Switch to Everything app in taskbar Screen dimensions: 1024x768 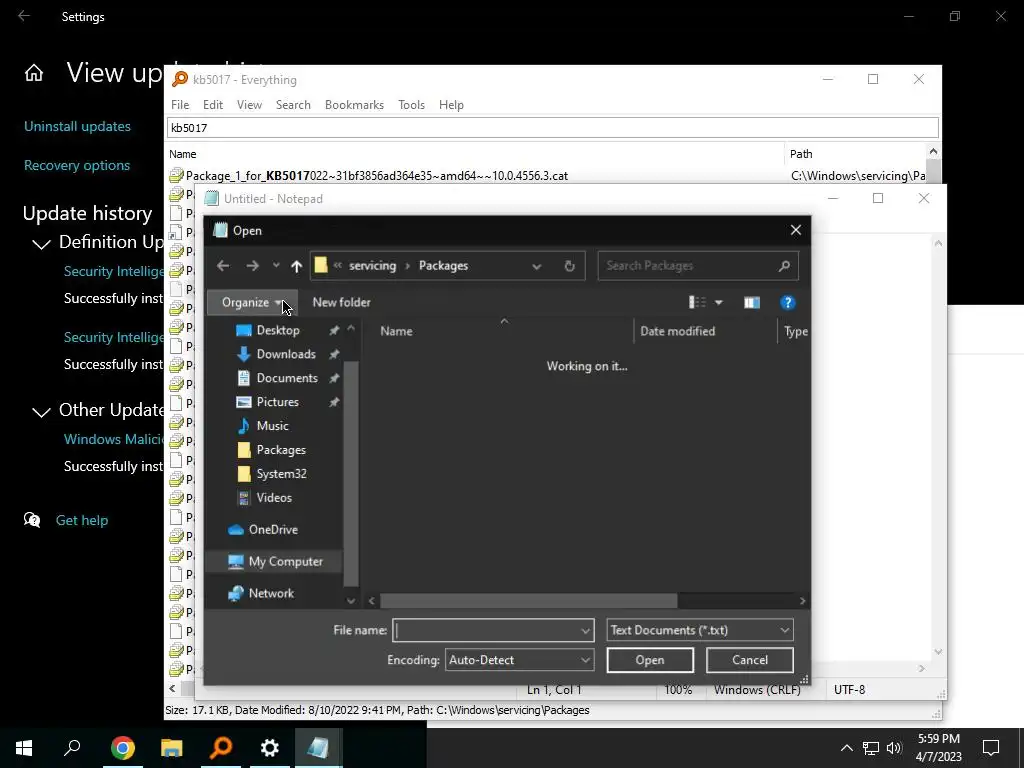pos(221,748)
